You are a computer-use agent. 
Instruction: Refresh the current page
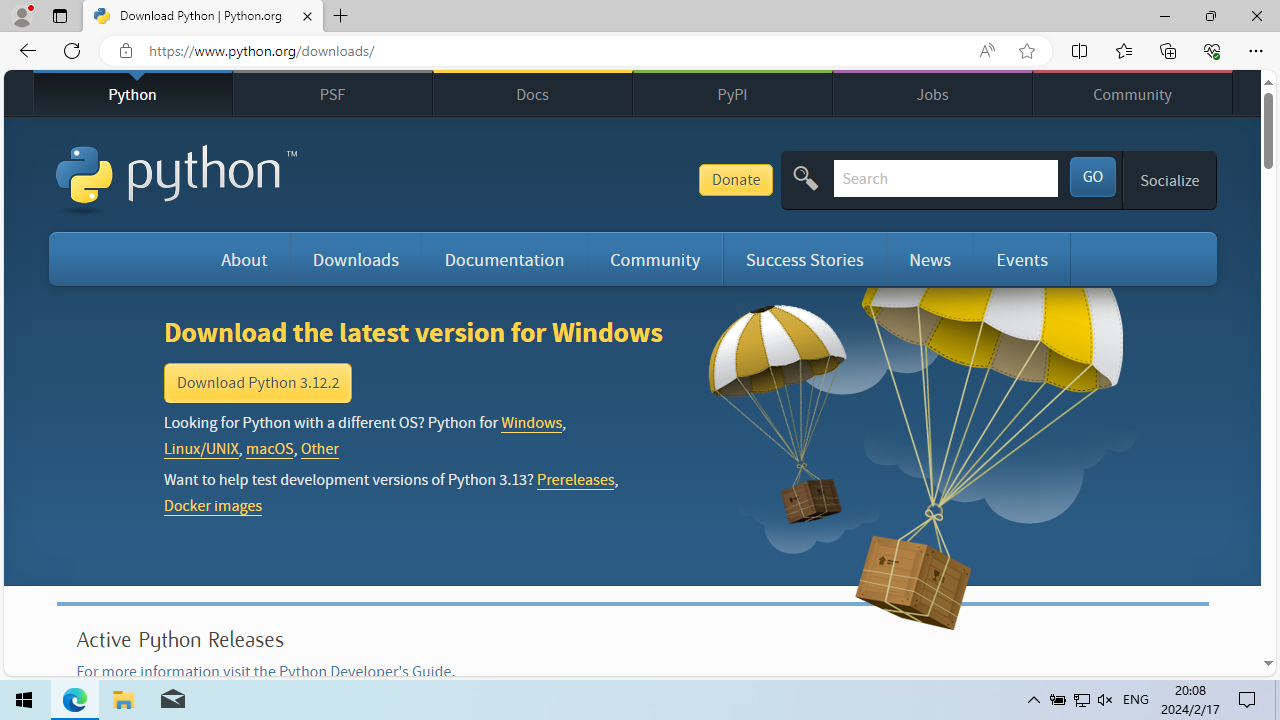point(71,51)
